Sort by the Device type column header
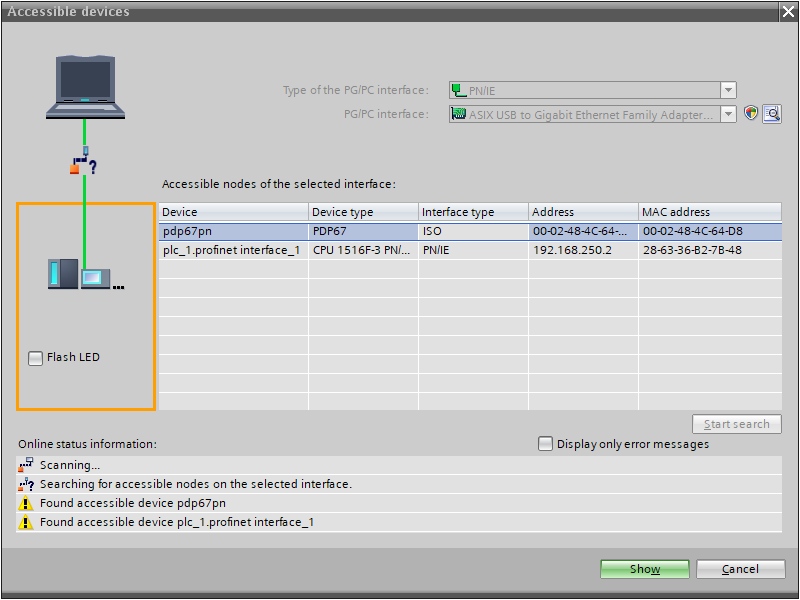 point(363,212)
